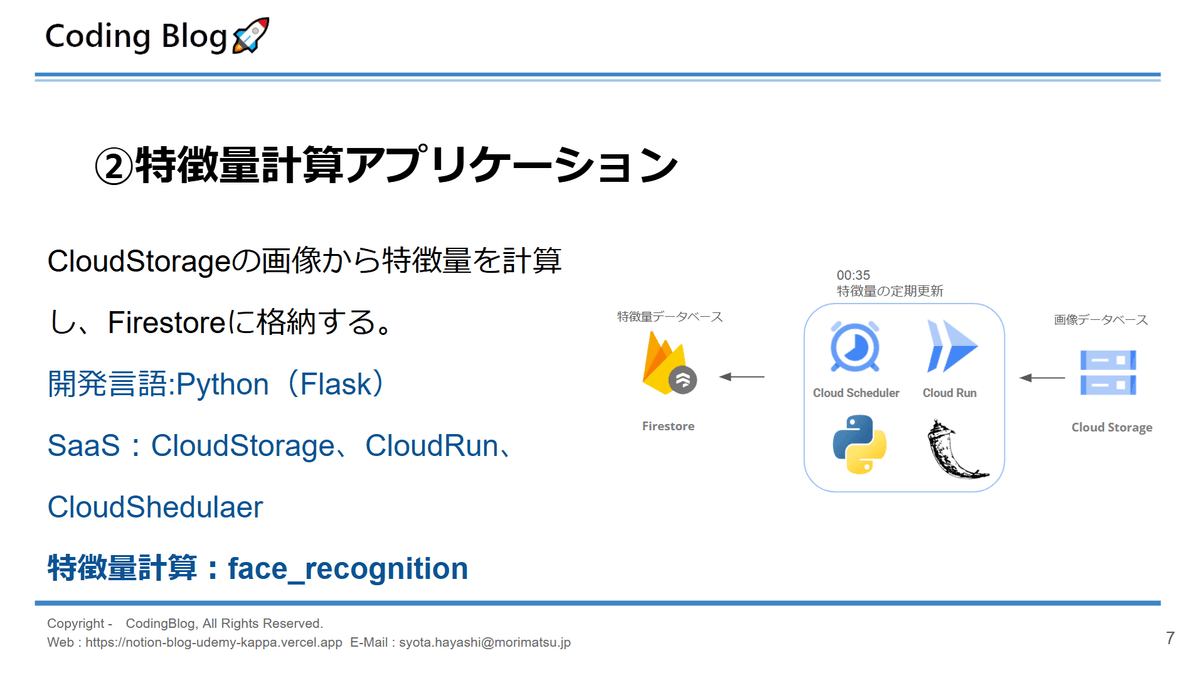Click the Cloud Scheduler alarm clock icon
Screen dimensions: 1200x673
tap(855, 347)
